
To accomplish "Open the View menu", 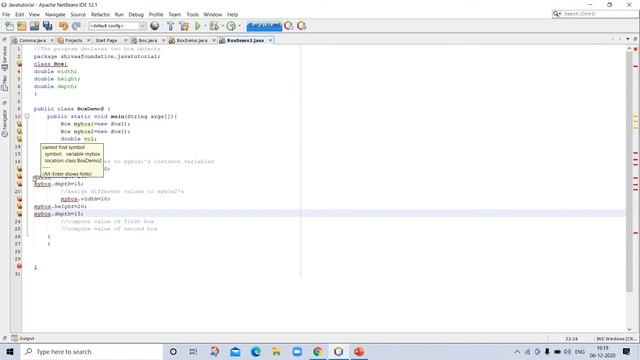I will 34,14.
